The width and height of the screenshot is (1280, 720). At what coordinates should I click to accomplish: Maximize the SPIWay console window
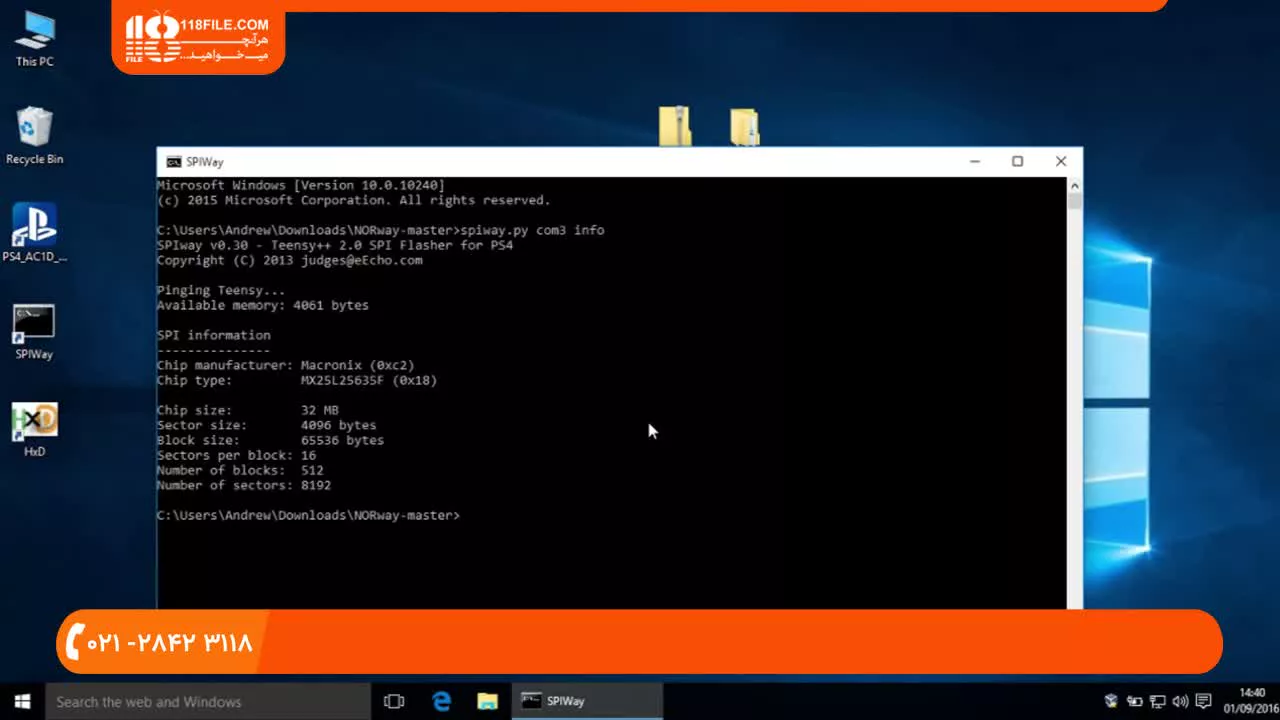[x=1017, y=162]
